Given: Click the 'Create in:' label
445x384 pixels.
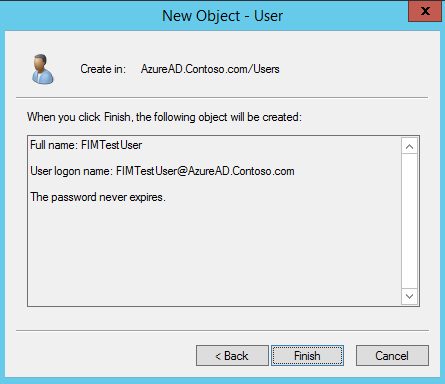Looking at the screenshot, I should click(x=103, y=69).
